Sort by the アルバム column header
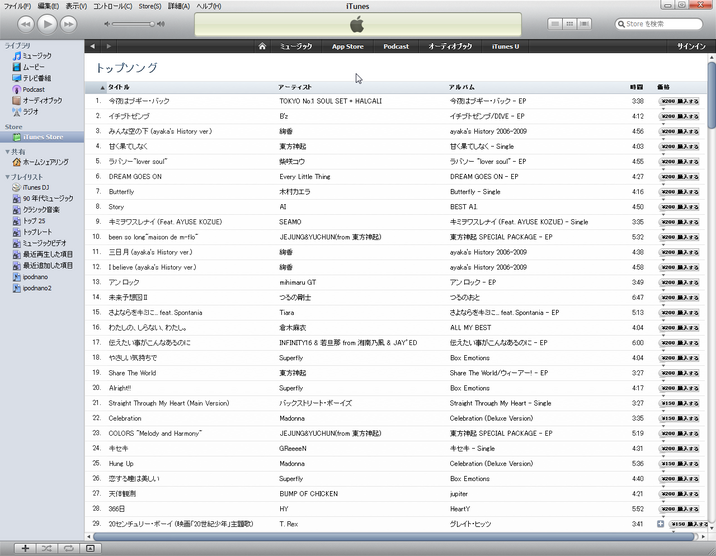This screenshot has width=716, height=556. click(x=462, y=87)
